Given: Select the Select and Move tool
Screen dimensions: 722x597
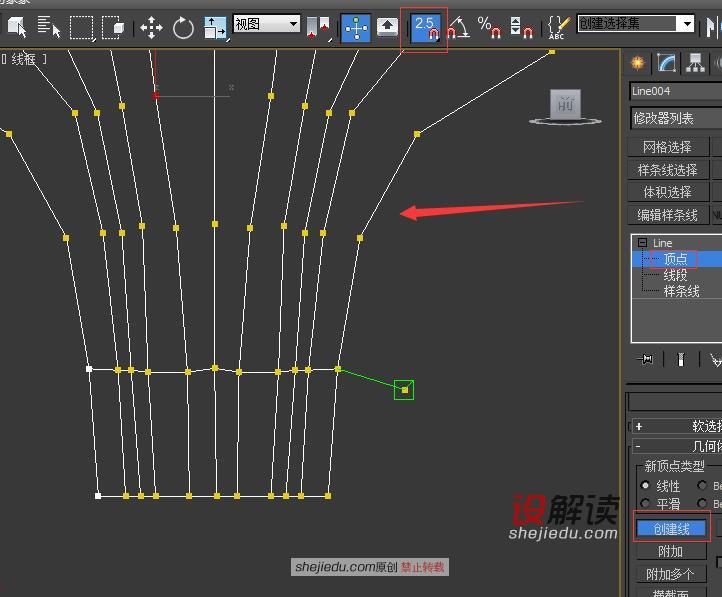Looking at the screenshot, I should (151, 28).
